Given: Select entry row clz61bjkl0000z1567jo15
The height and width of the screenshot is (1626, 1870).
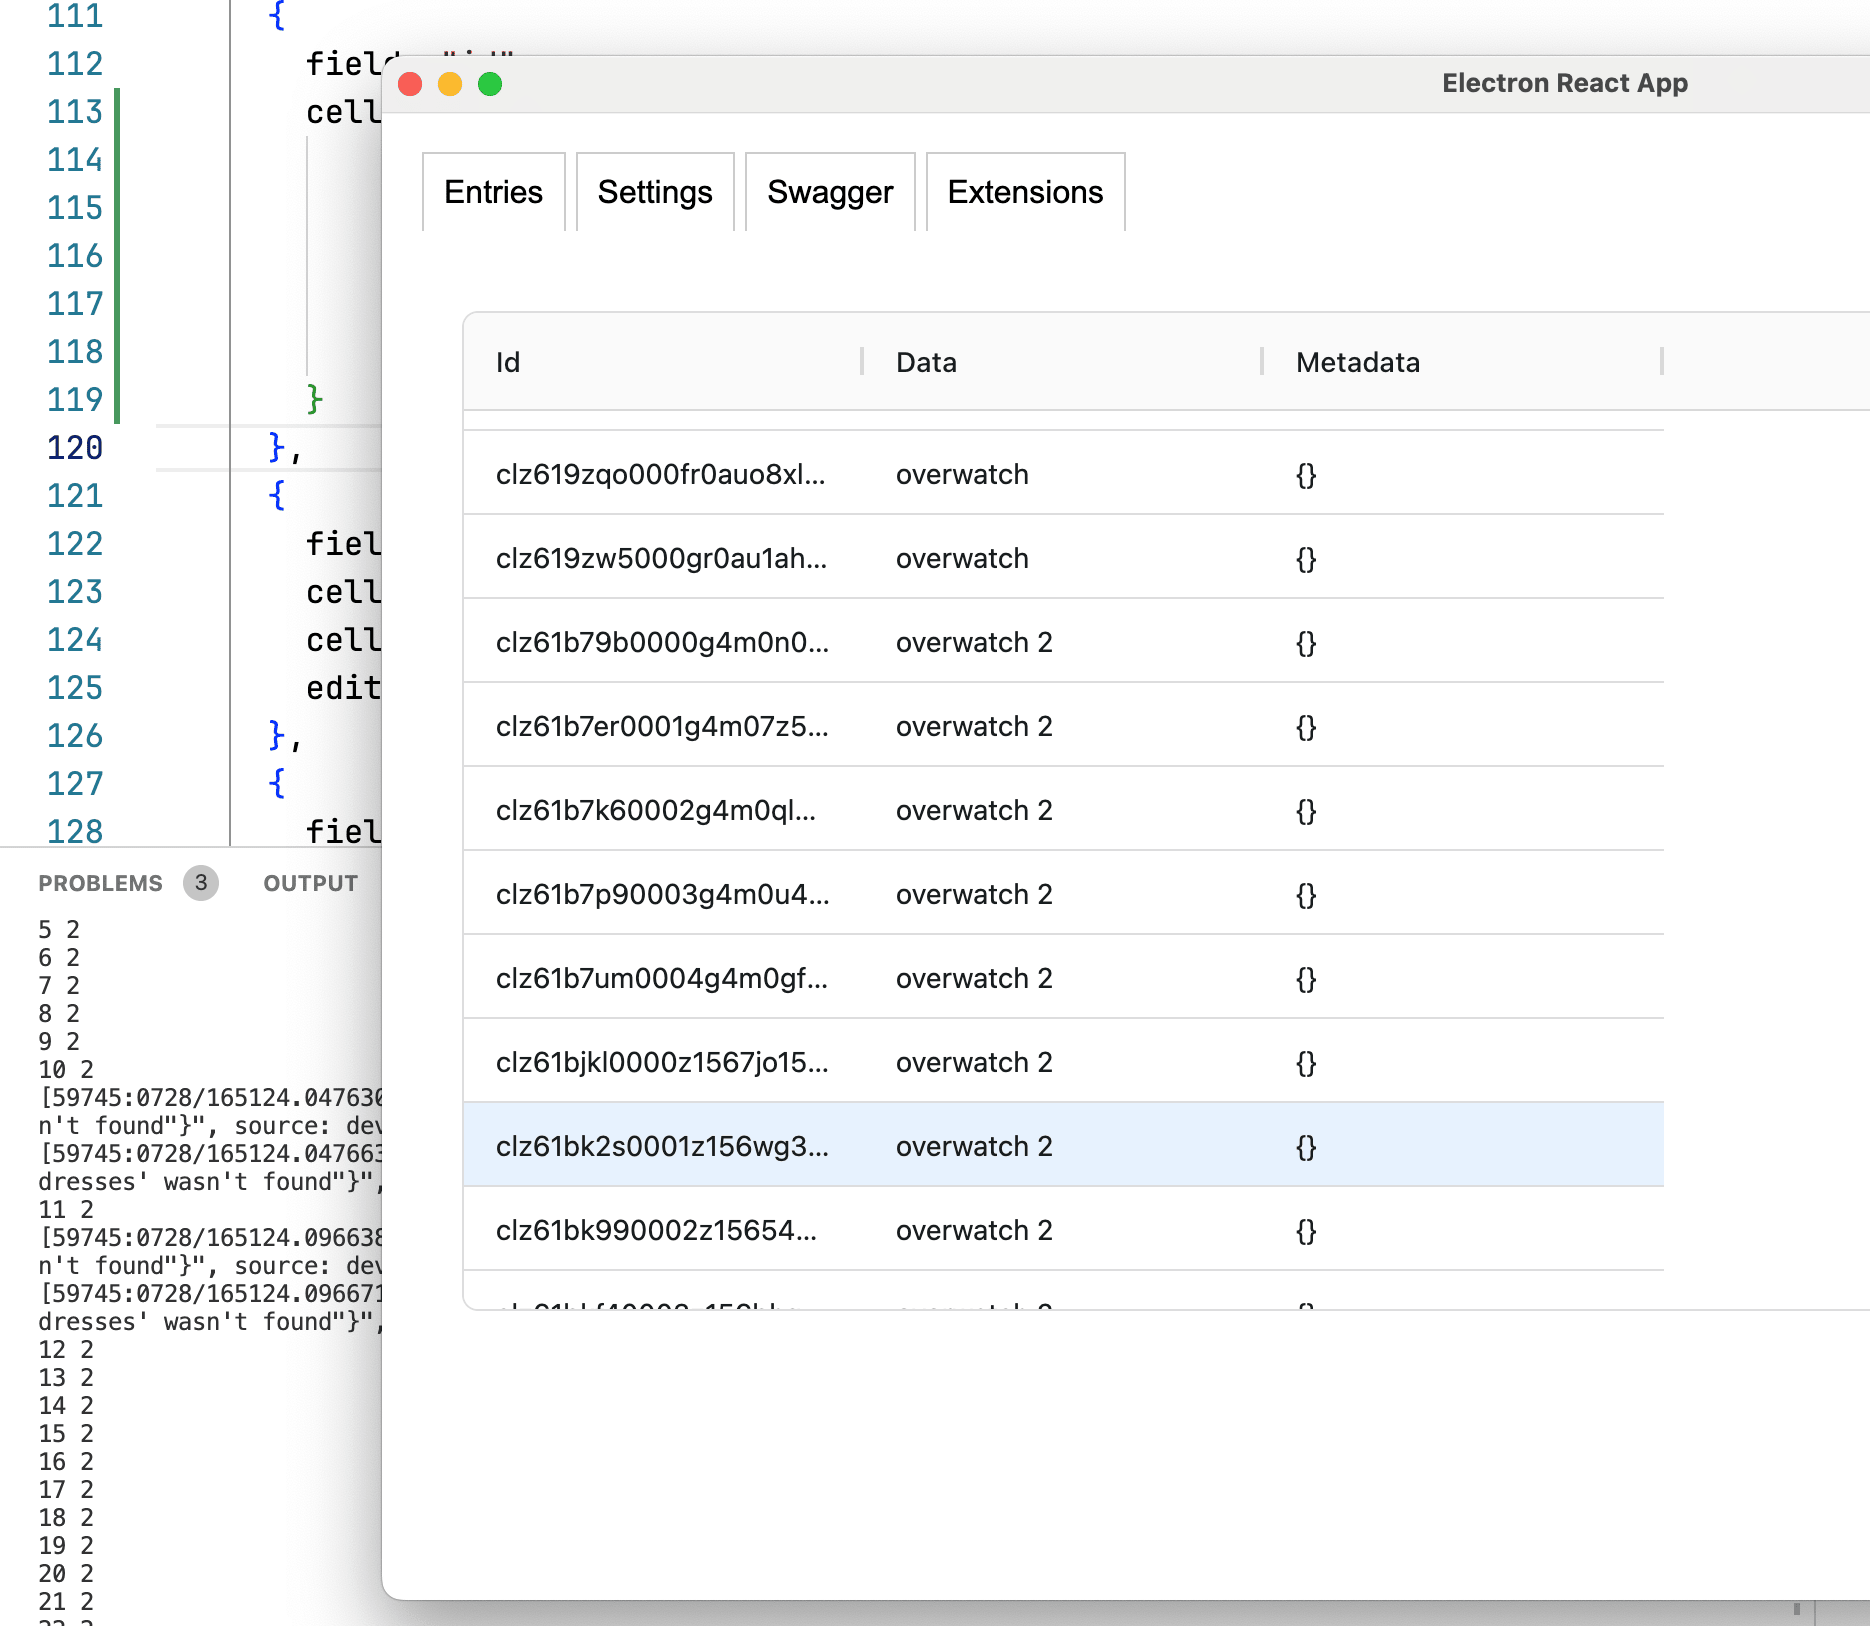Looking at the screenshot, I should click(x=662, y=1062).
